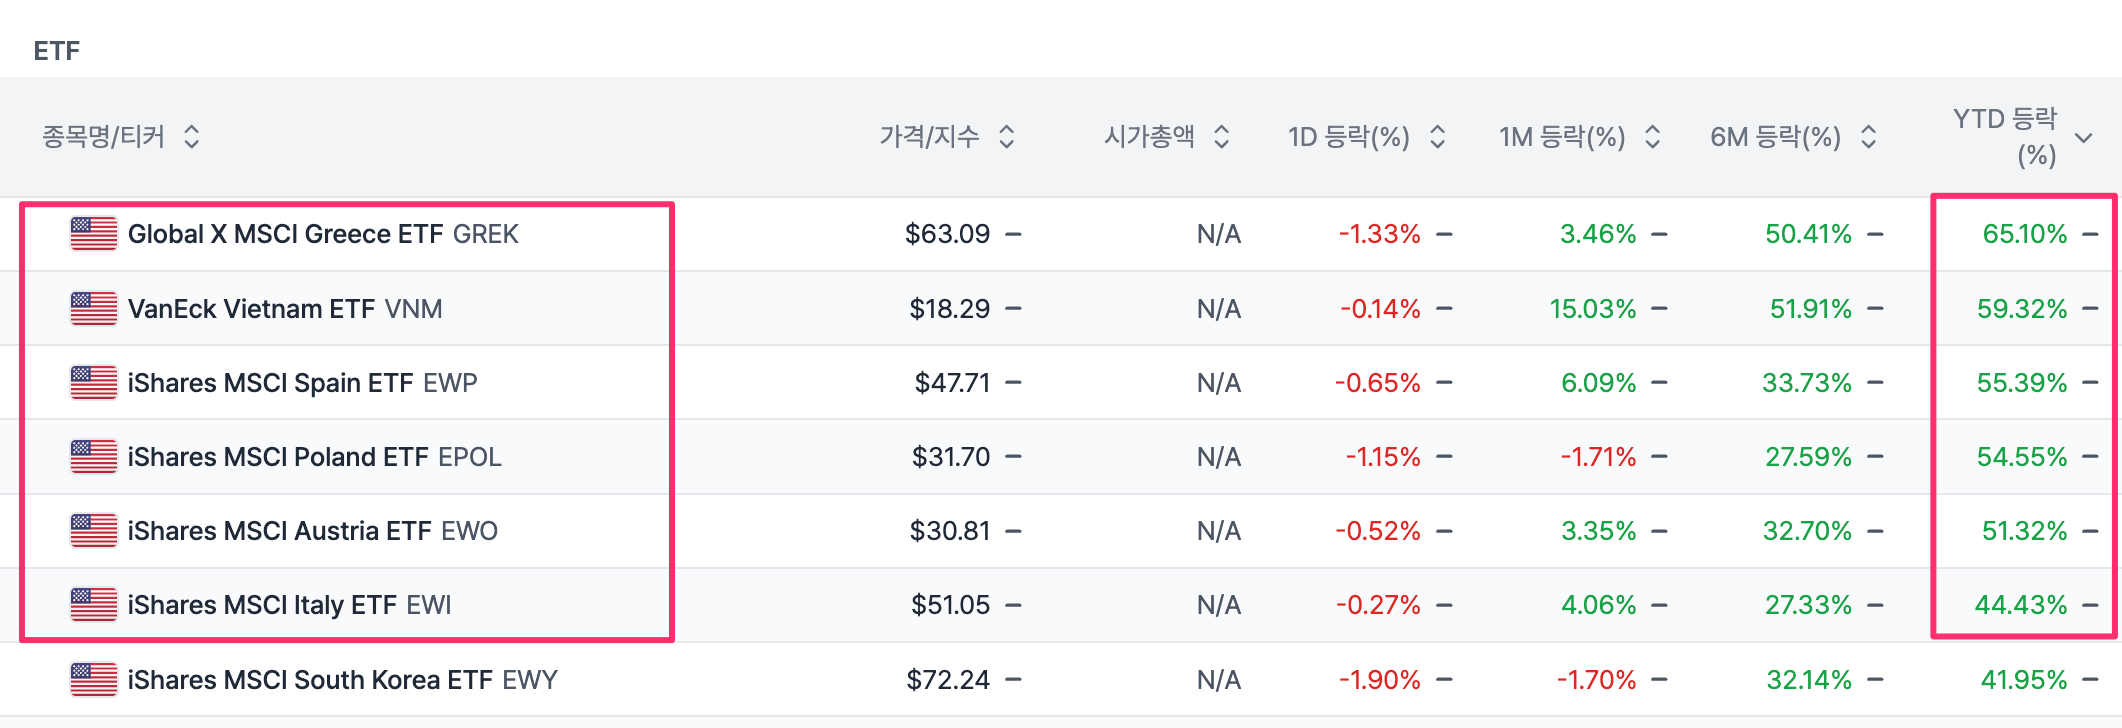The image size is (2122, 728).
Task: Click the 가격/지수 sort arrows icon
Action: coord(1007,137)
